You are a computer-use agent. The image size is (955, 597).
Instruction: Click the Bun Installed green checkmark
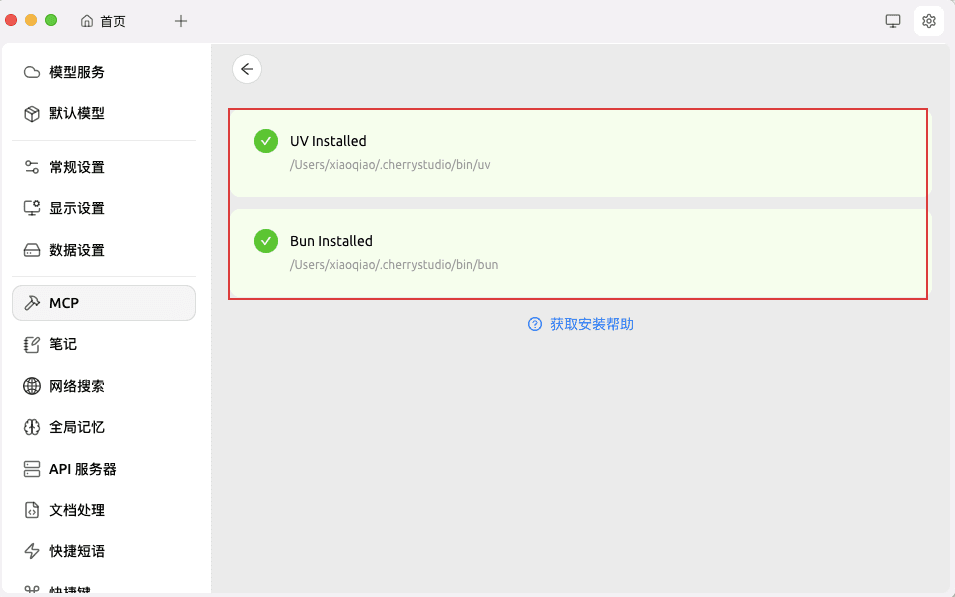266,241
